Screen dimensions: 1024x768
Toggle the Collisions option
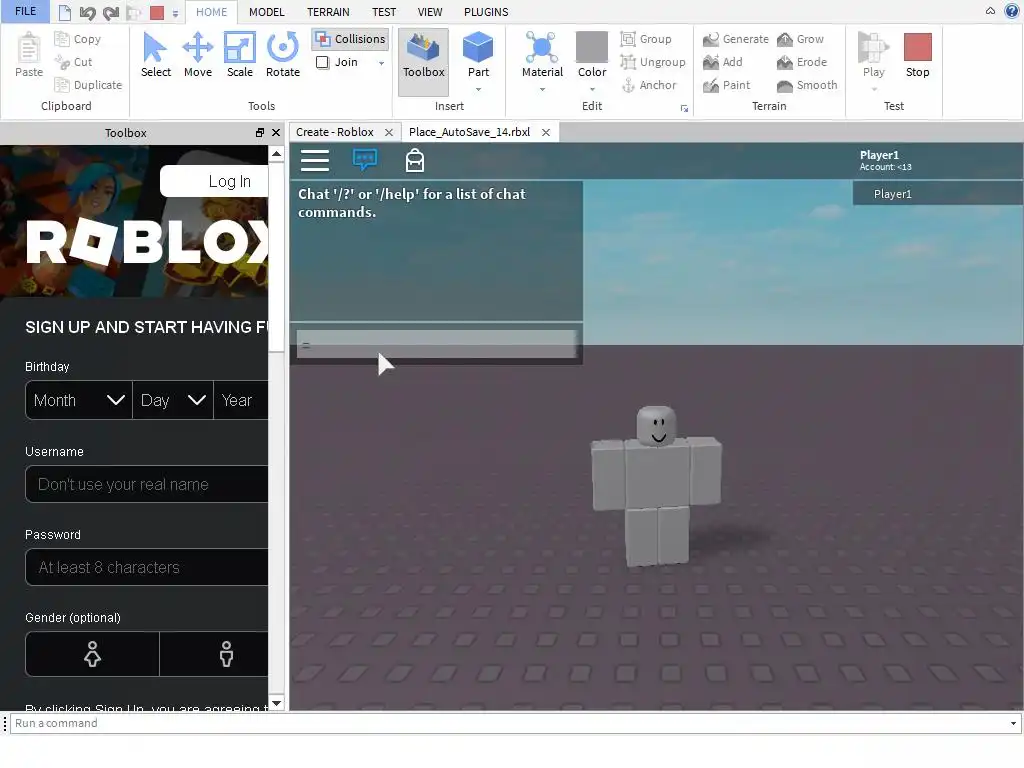coord(351,39)
